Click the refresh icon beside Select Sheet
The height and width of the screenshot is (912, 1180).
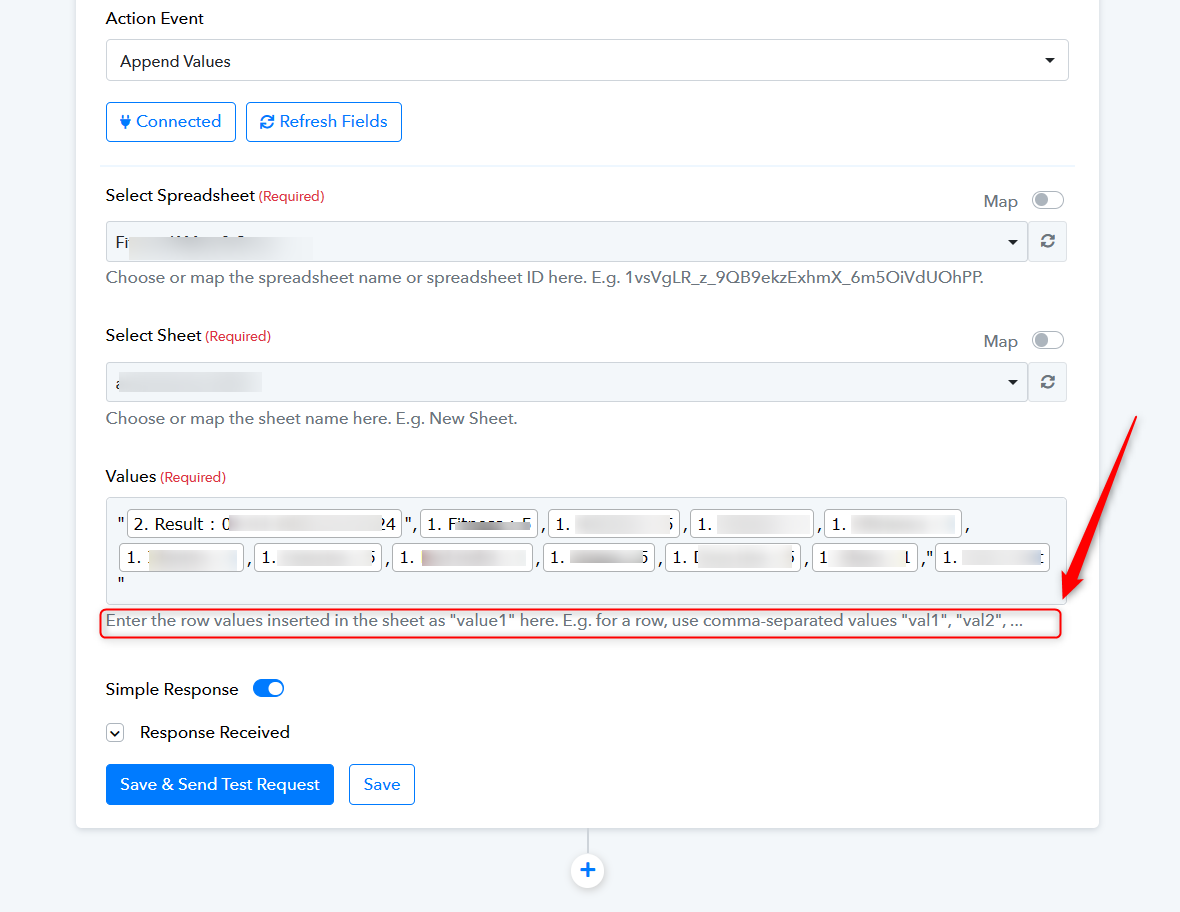(x=1047, y=382)
